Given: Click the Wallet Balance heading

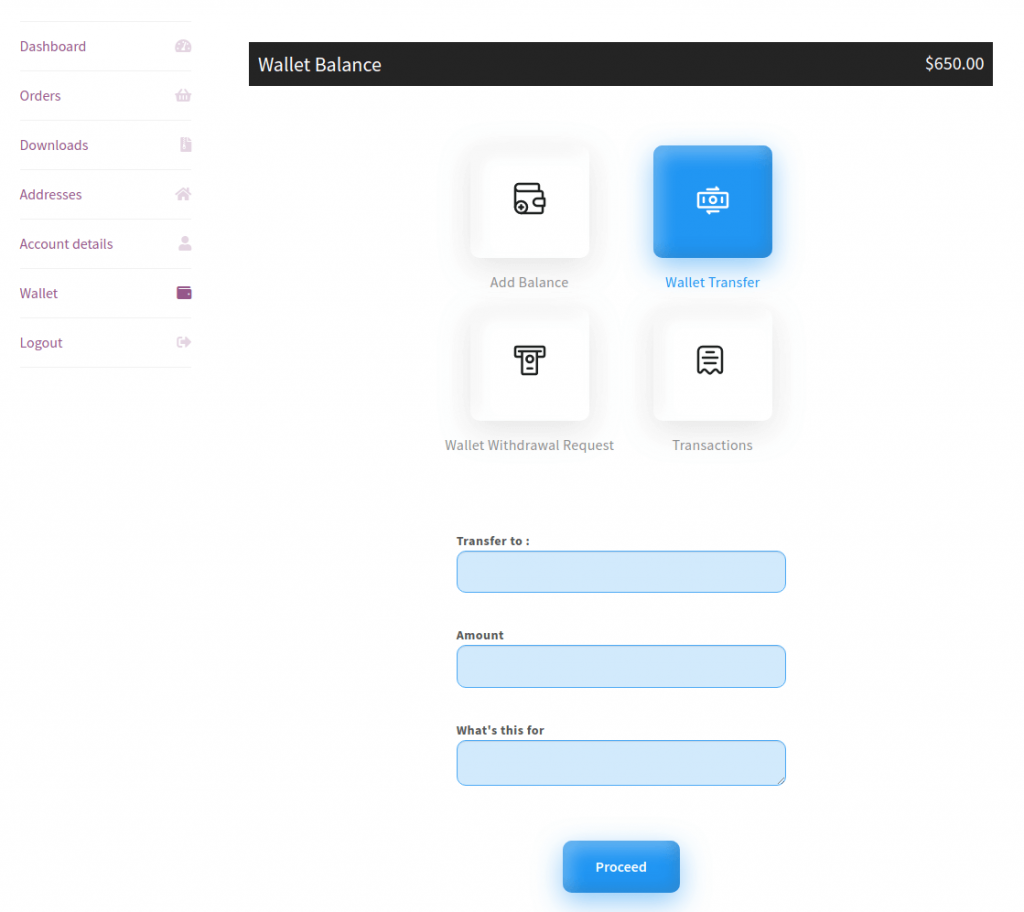Looking at the screenshot, I should pyautogui.click(x=319, y=64).
